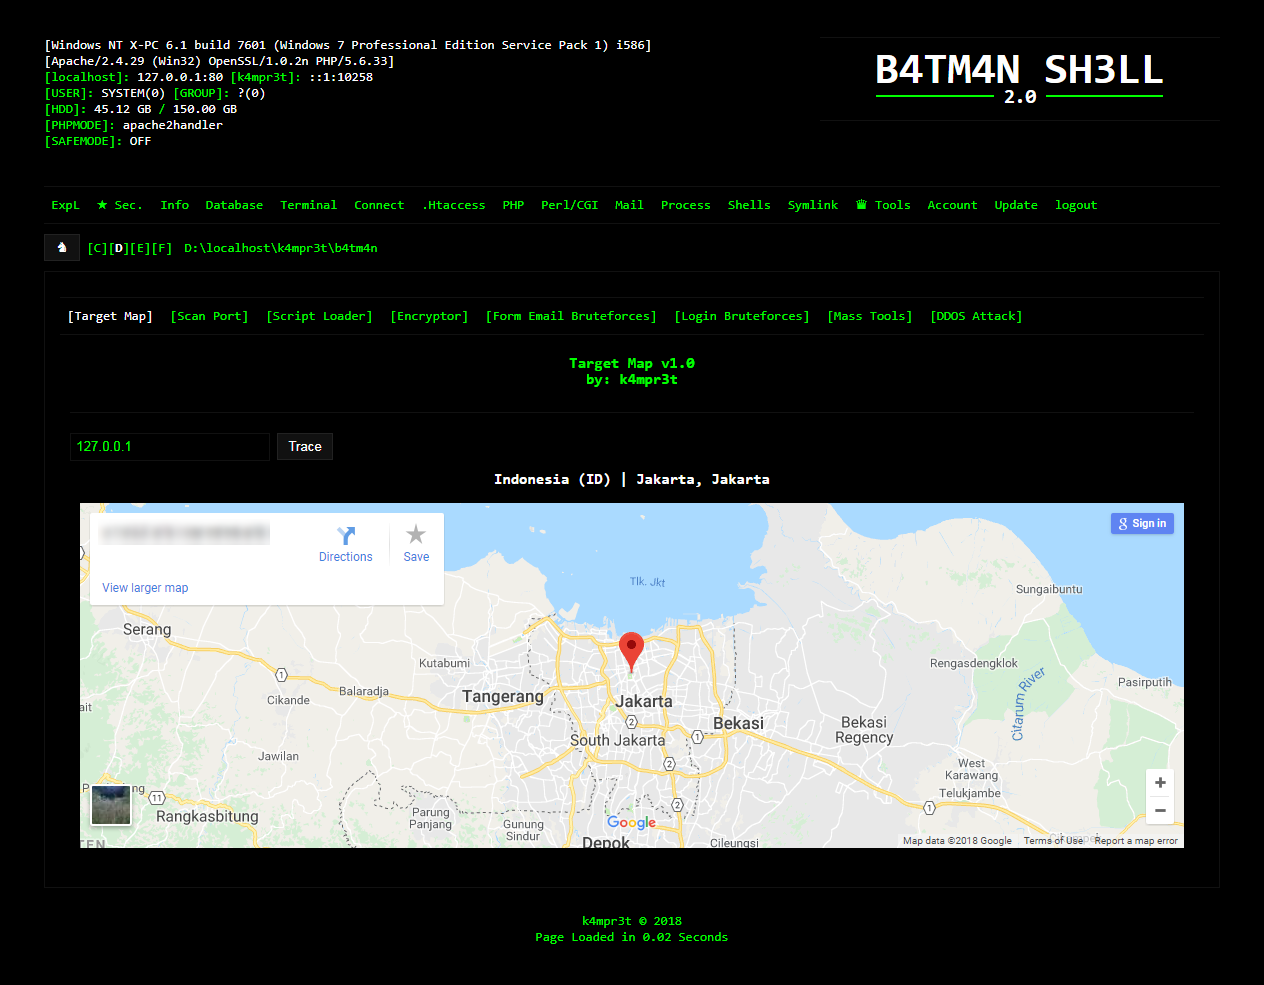The height and width of the screenshot is (985, 1264).
Task: Click the Trace button
Action: (305, 447)
